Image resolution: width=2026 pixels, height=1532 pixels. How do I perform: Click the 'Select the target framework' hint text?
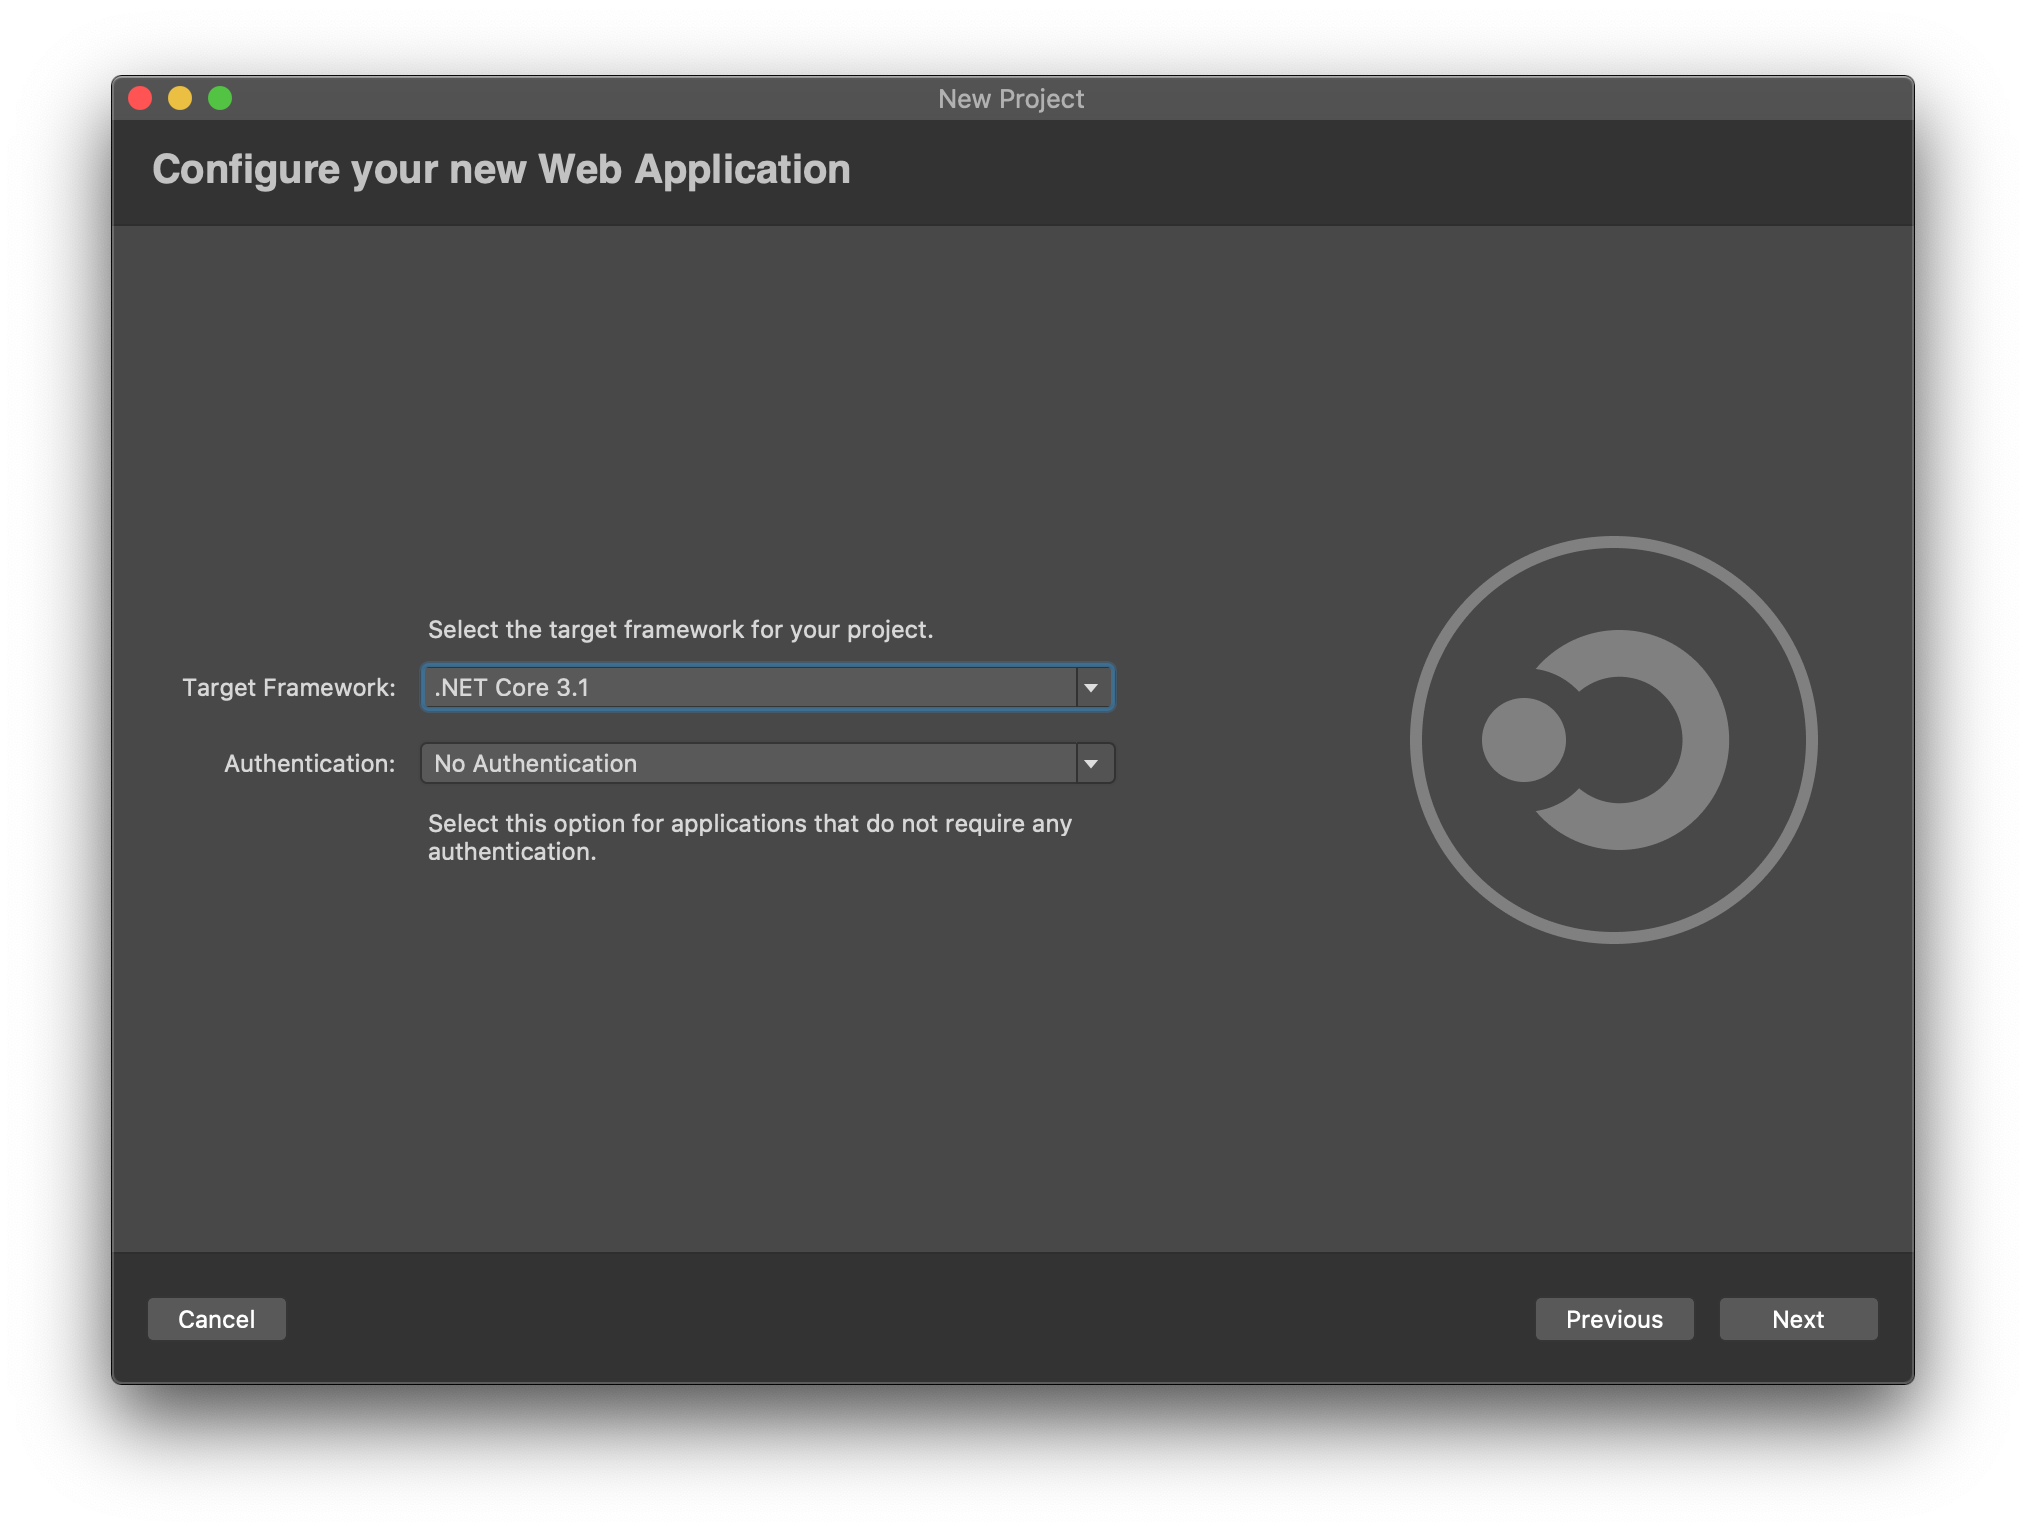(x=680, y=630)
